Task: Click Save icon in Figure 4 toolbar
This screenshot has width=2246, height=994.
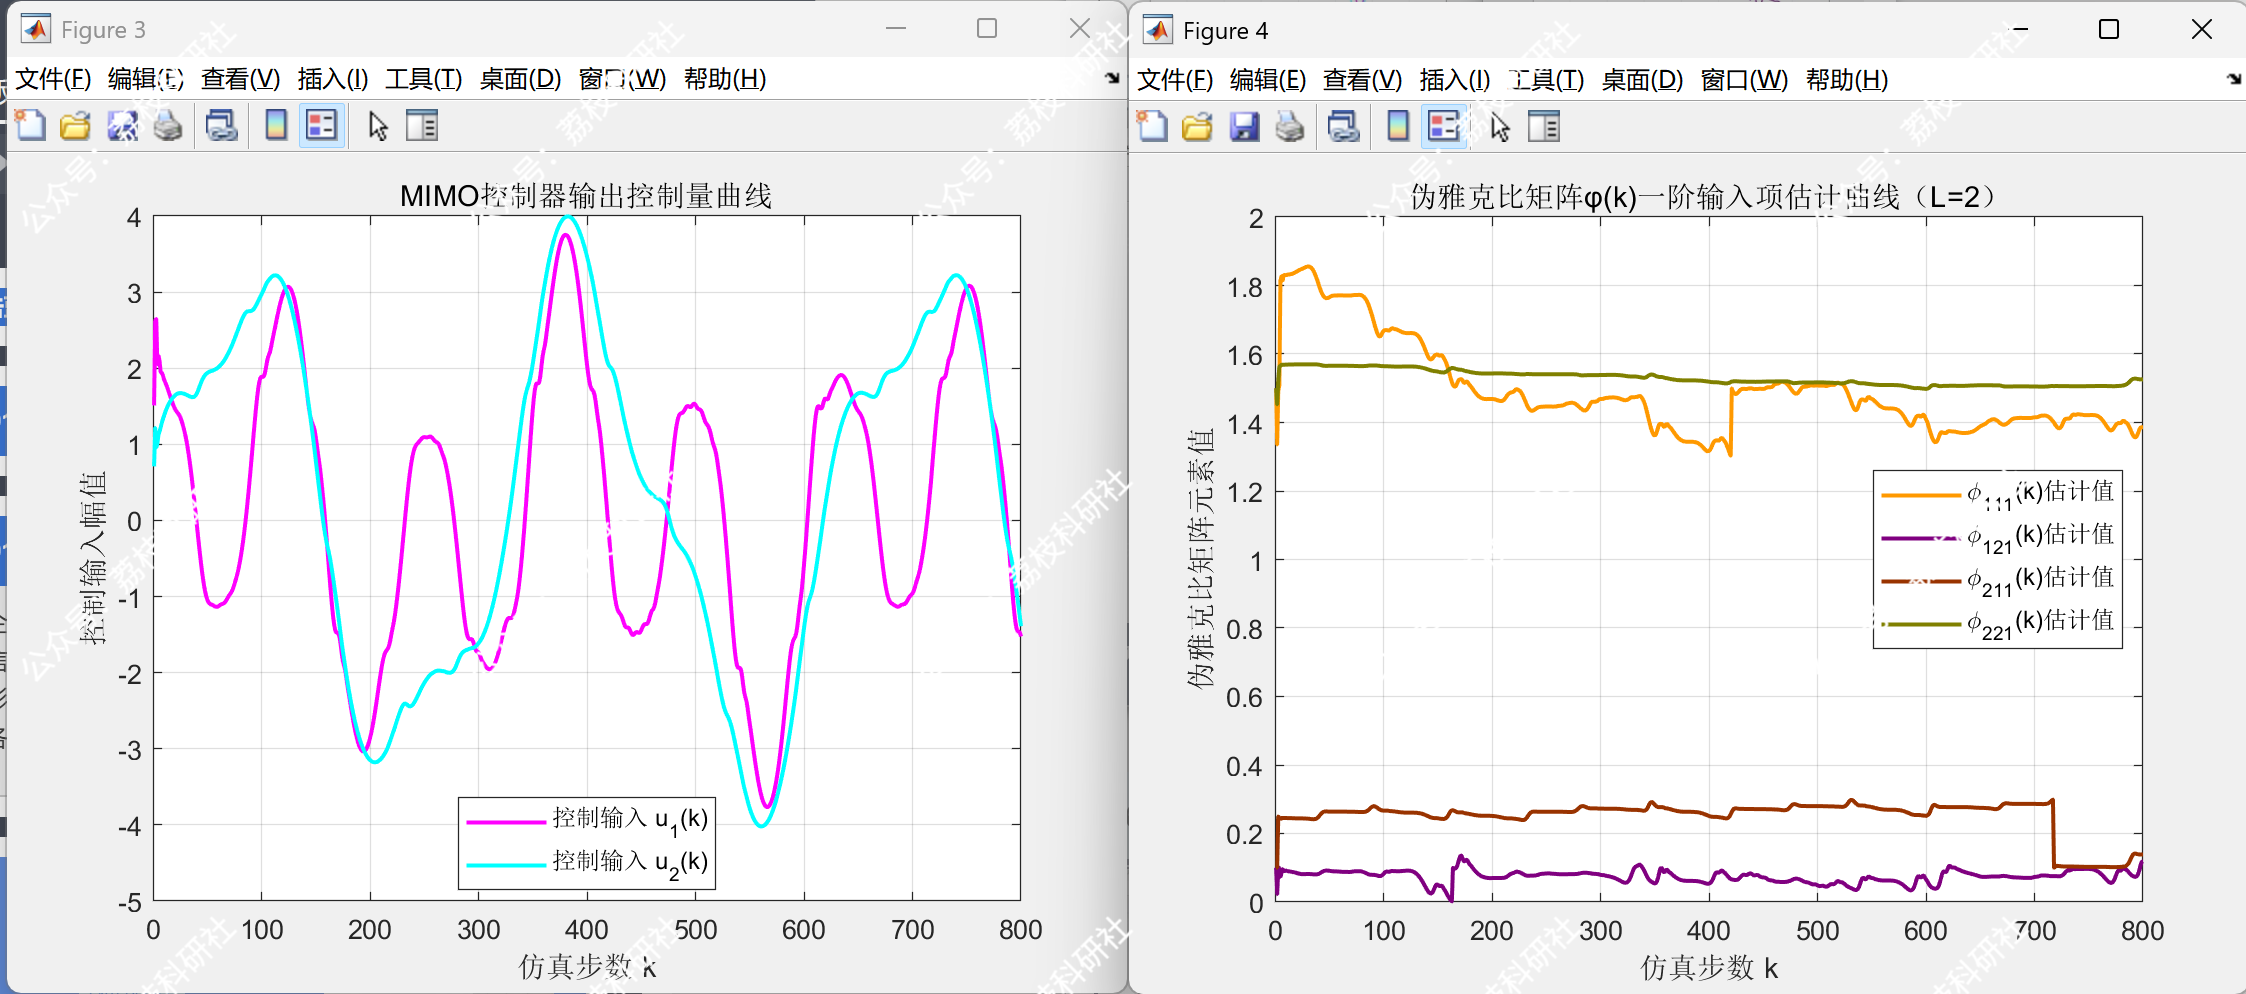Action: [1244, 127]
